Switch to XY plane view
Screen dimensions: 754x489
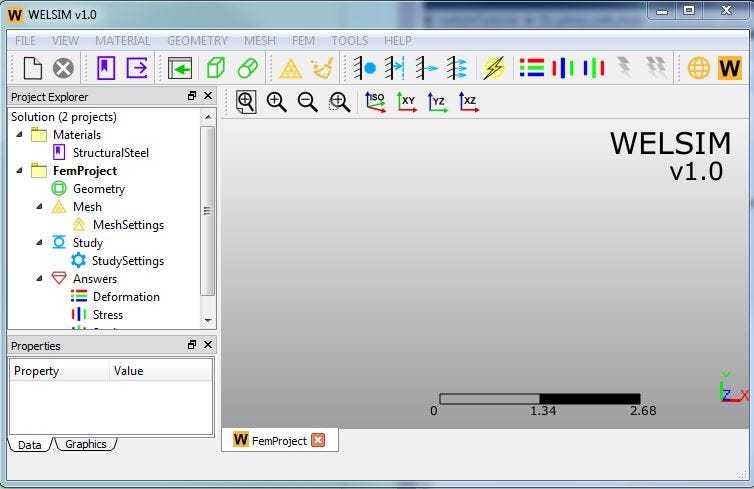(x=406, y=102)
